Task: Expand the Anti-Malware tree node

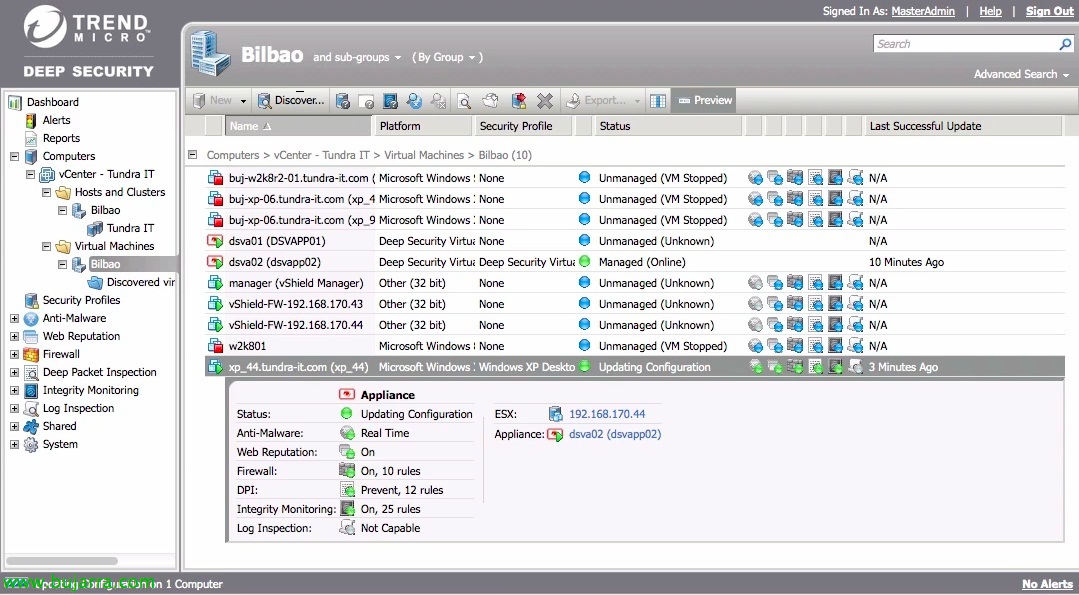Action: pyautogui.click(x=14, y=318)
